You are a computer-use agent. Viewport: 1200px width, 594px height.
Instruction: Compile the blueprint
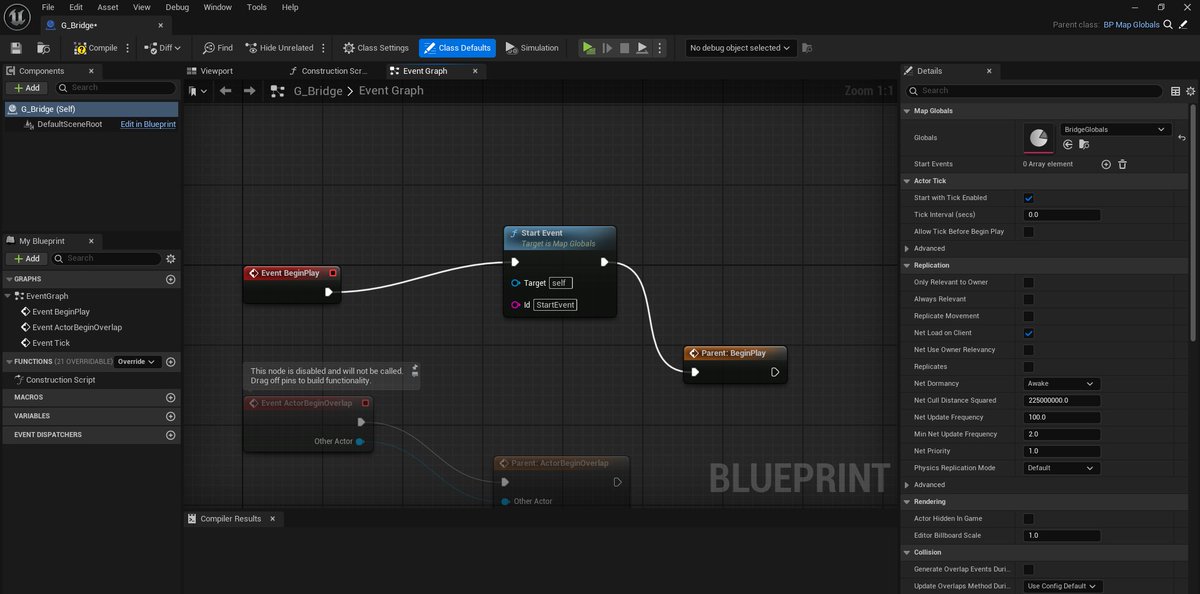(96, 47)
